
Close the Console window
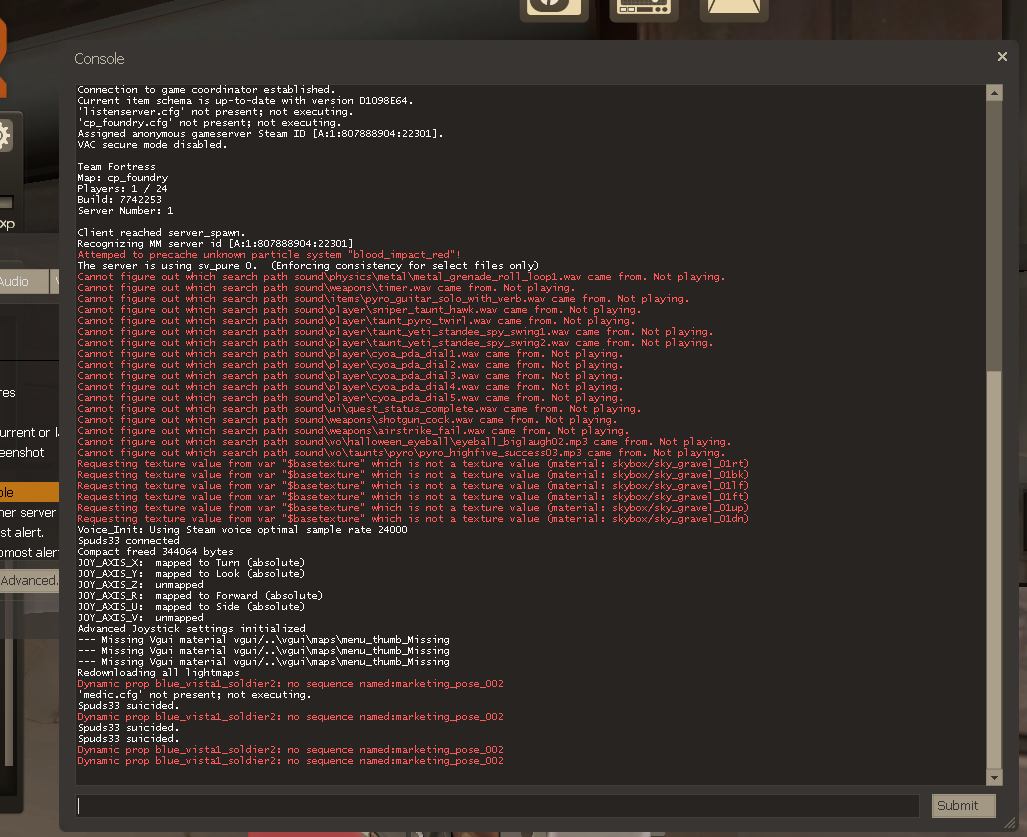click(x=1001, y=57)
